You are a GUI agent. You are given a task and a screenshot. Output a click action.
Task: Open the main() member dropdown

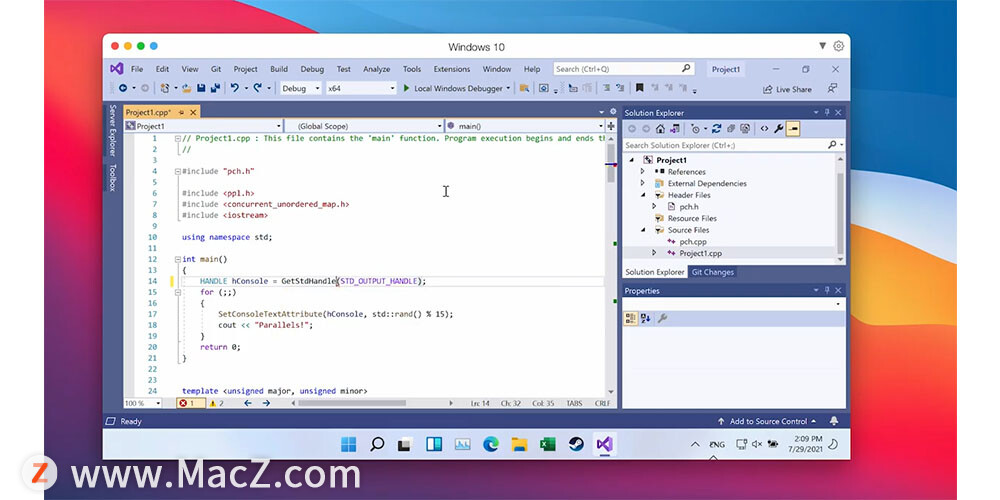click(525, 126)
